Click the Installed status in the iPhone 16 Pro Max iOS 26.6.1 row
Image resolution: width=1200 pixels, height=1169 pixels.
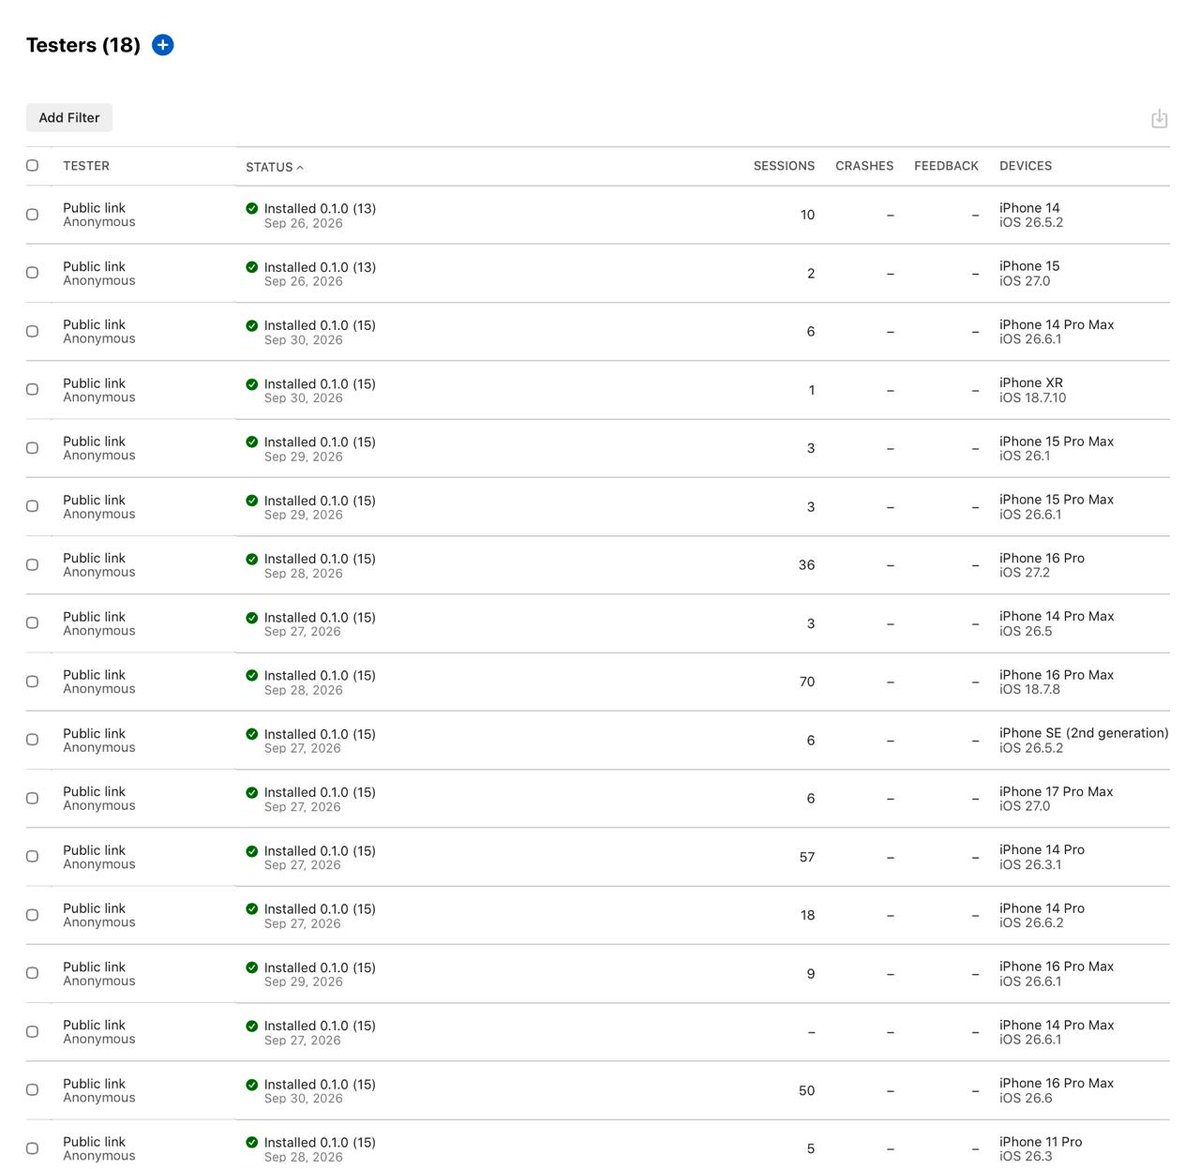tap(320, 968)
